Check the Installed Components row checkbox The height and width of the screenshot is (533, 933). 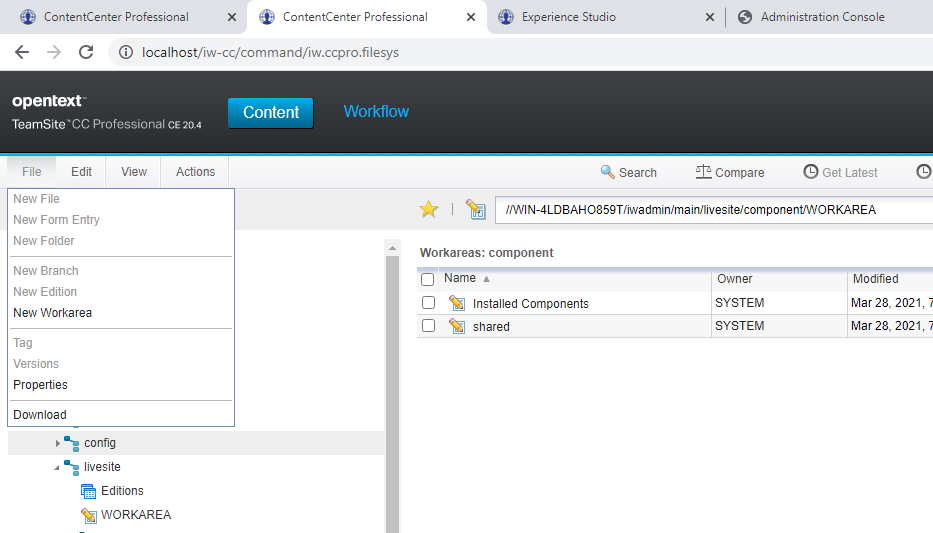[428, 302]
